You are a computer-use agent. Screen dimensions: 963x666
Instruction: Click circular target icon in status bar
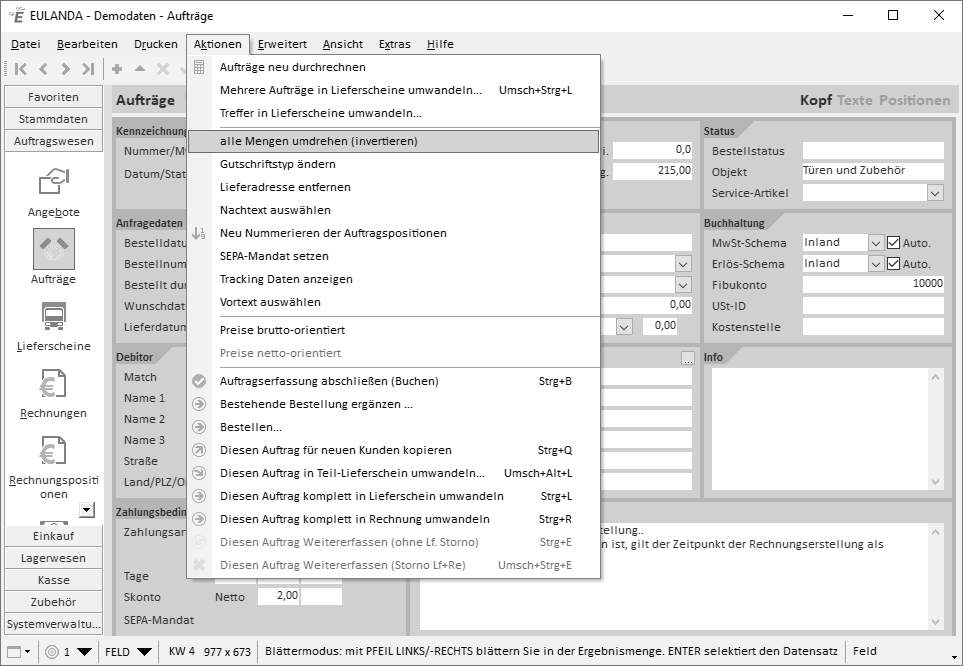[52, 652]
